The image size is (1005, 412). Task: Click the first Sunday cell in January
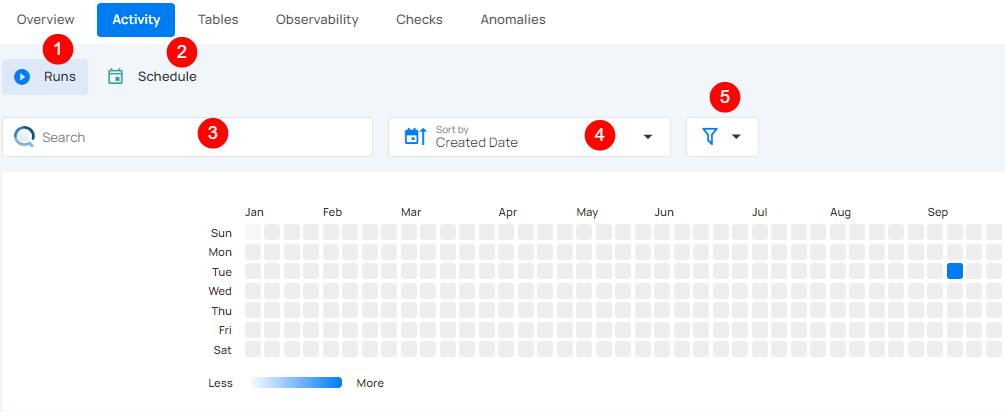click(253, 232)
